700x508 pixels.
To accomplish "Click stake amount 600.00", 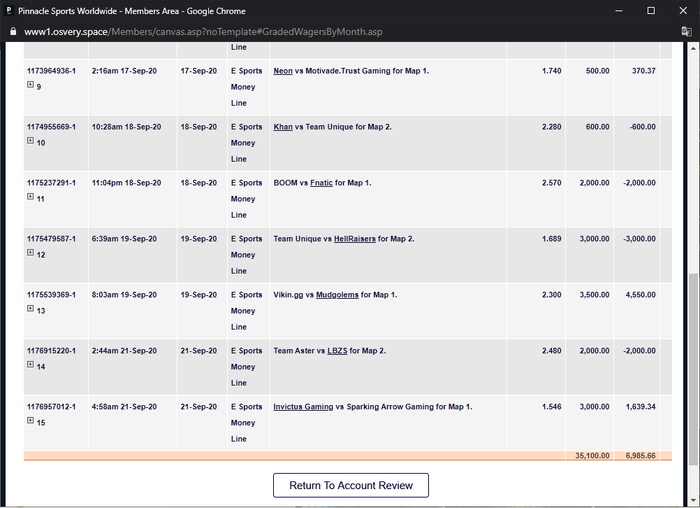I will point(597,127).
